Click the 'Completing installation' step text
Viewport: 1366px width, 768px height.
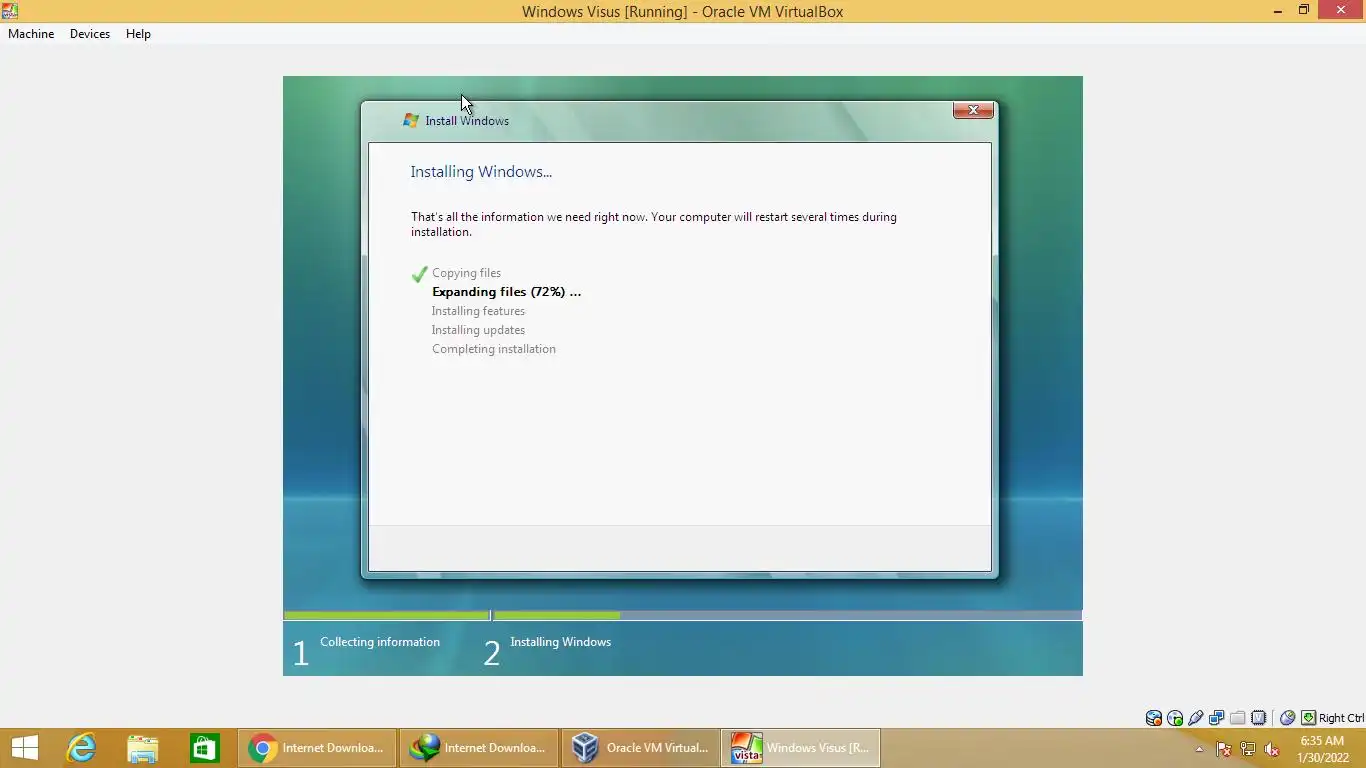[x=494, y=349]
